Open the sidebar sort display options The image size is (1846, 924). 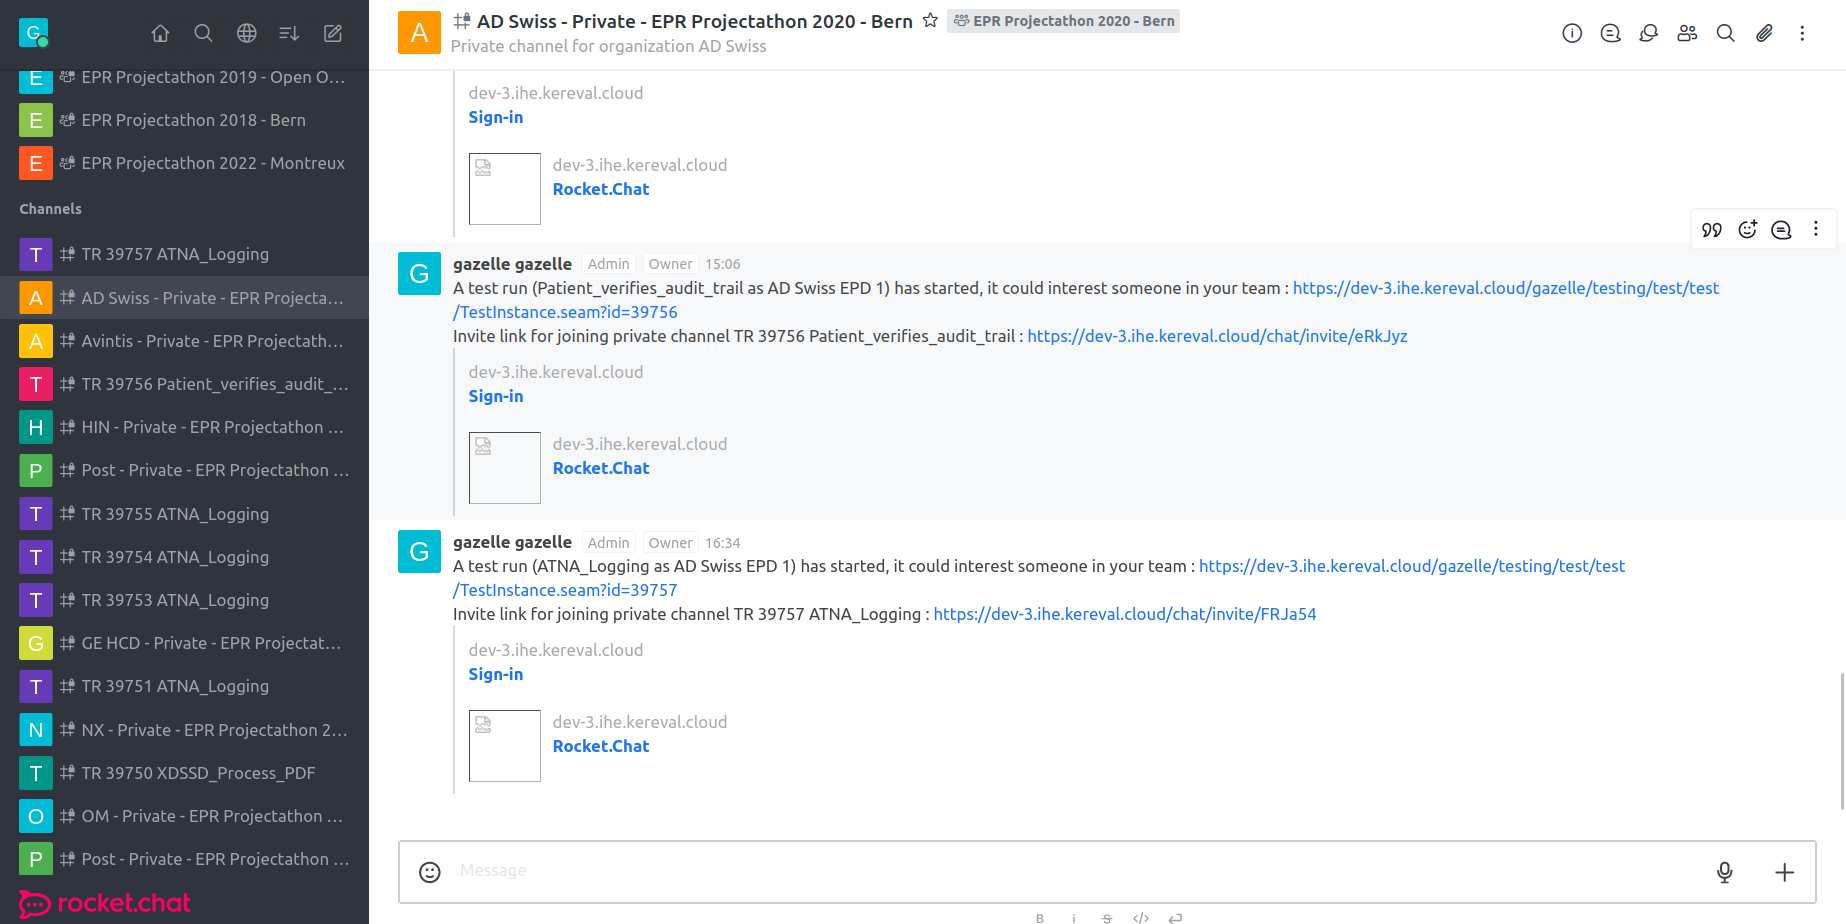click(289, 33)
